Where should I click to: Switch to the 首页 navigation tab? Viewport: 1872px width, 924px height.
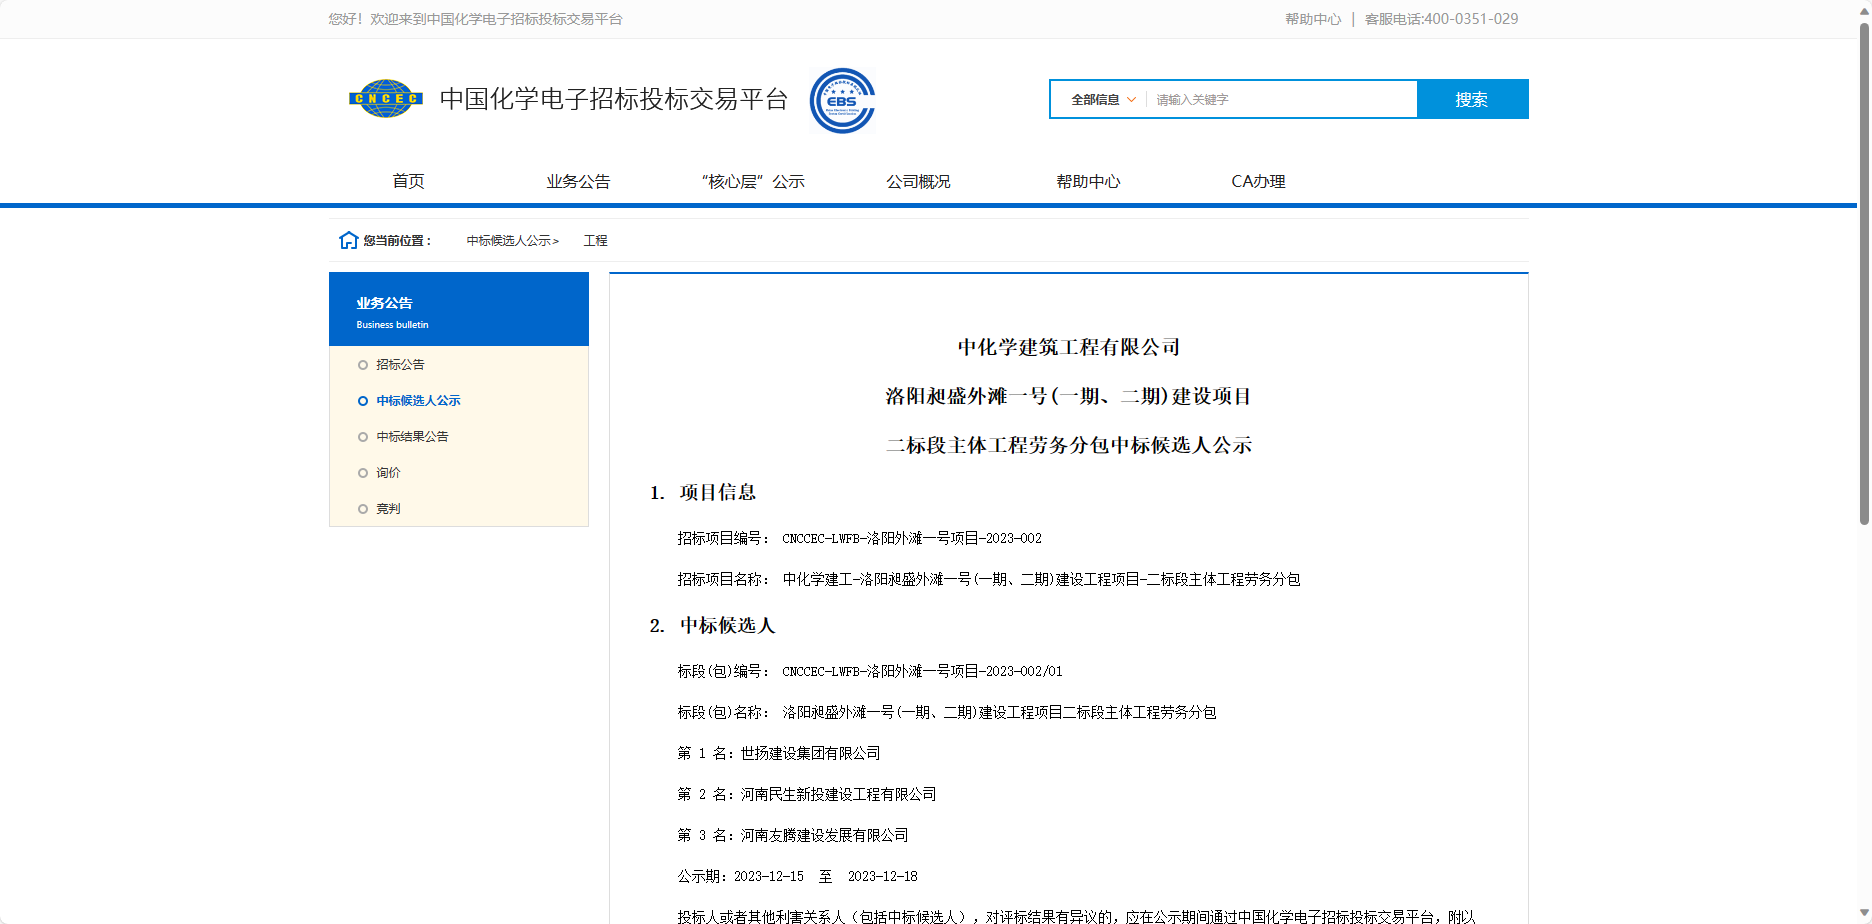pos(407,181)
